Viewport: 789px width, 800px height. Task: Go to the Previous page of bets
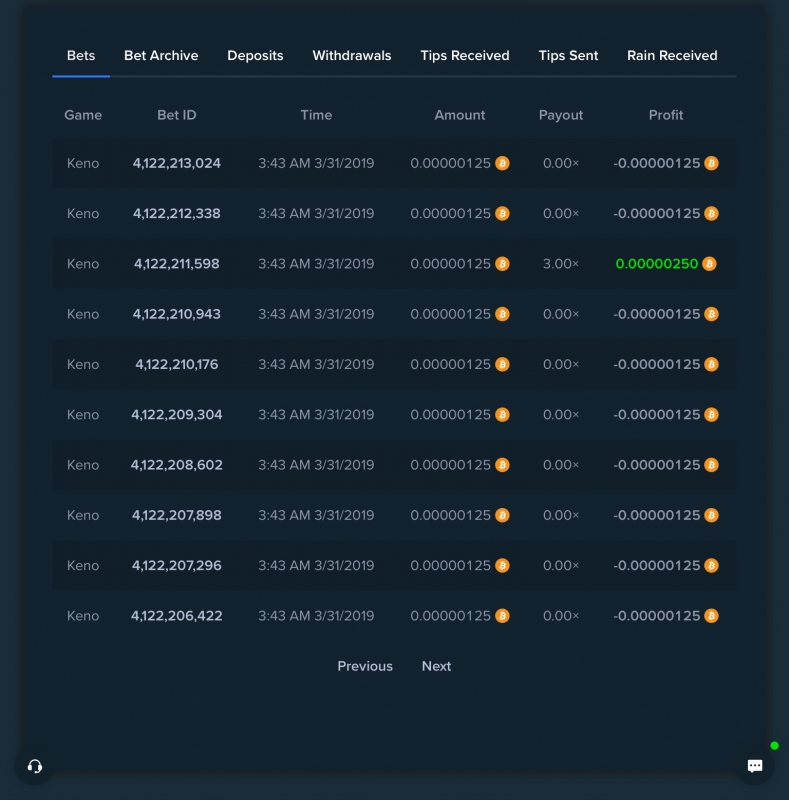(365, 666)
